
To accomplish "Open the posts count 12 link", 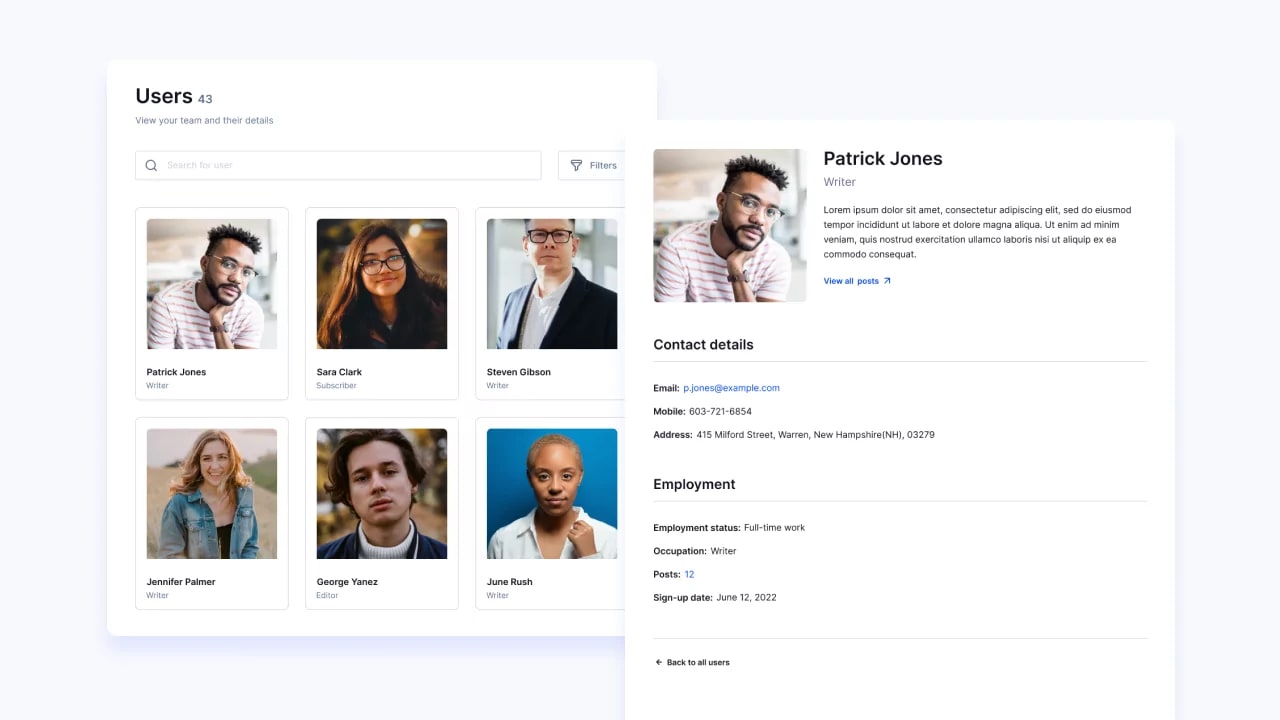I will (x=689, y=574).
